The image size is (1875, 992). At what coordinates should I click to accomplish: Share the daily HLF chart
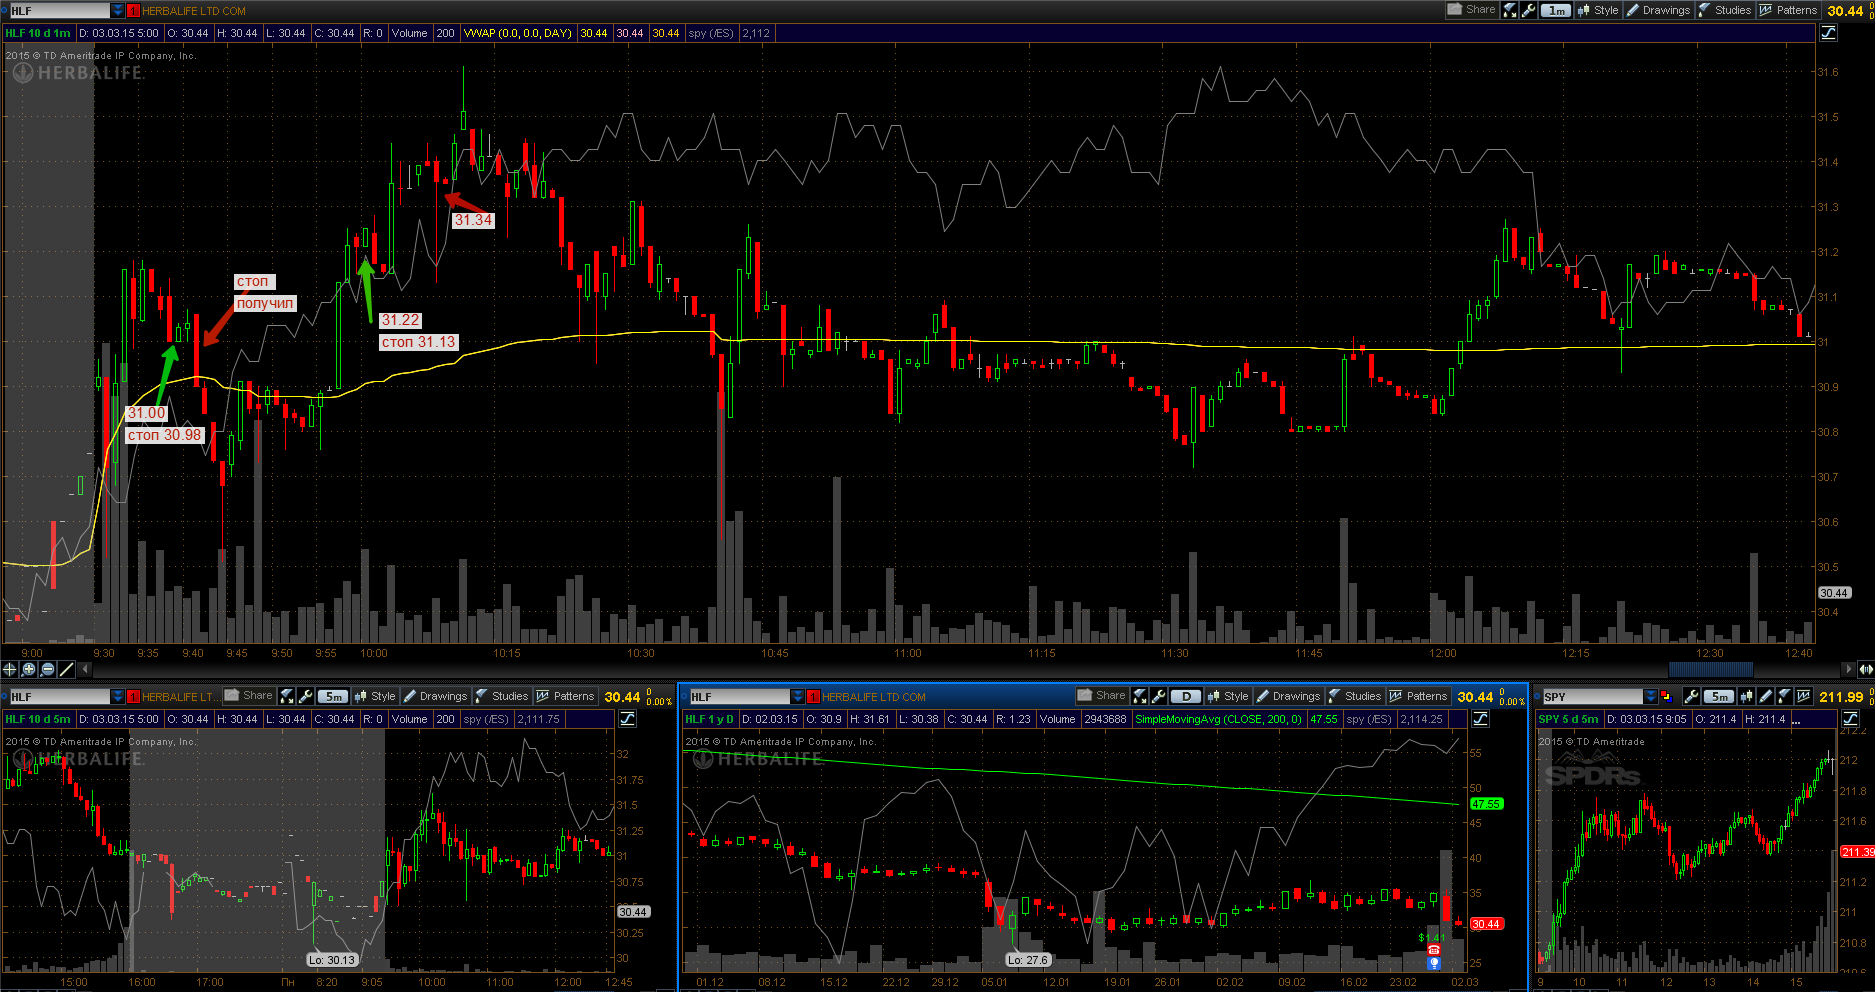tap(1101, 696)
